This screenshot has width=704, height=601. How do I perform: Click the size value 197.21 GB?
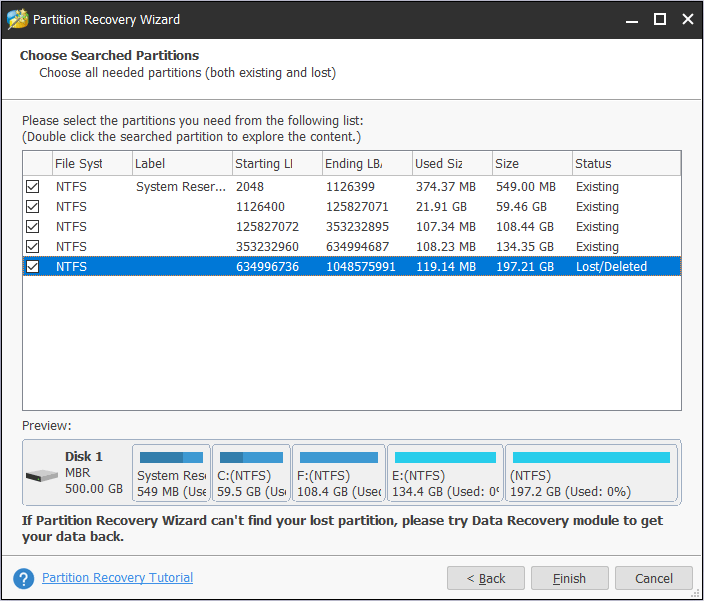coord(525,267)
